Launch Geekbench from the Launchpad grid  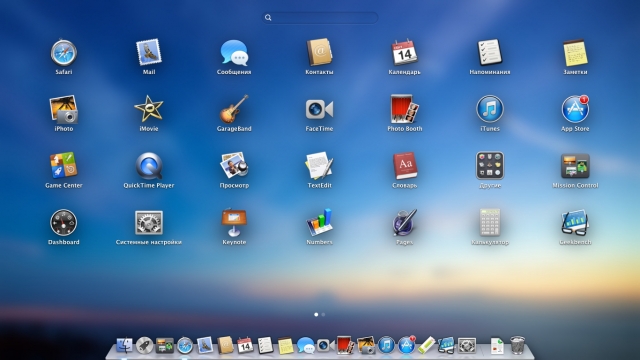click(x=575, y=222)
